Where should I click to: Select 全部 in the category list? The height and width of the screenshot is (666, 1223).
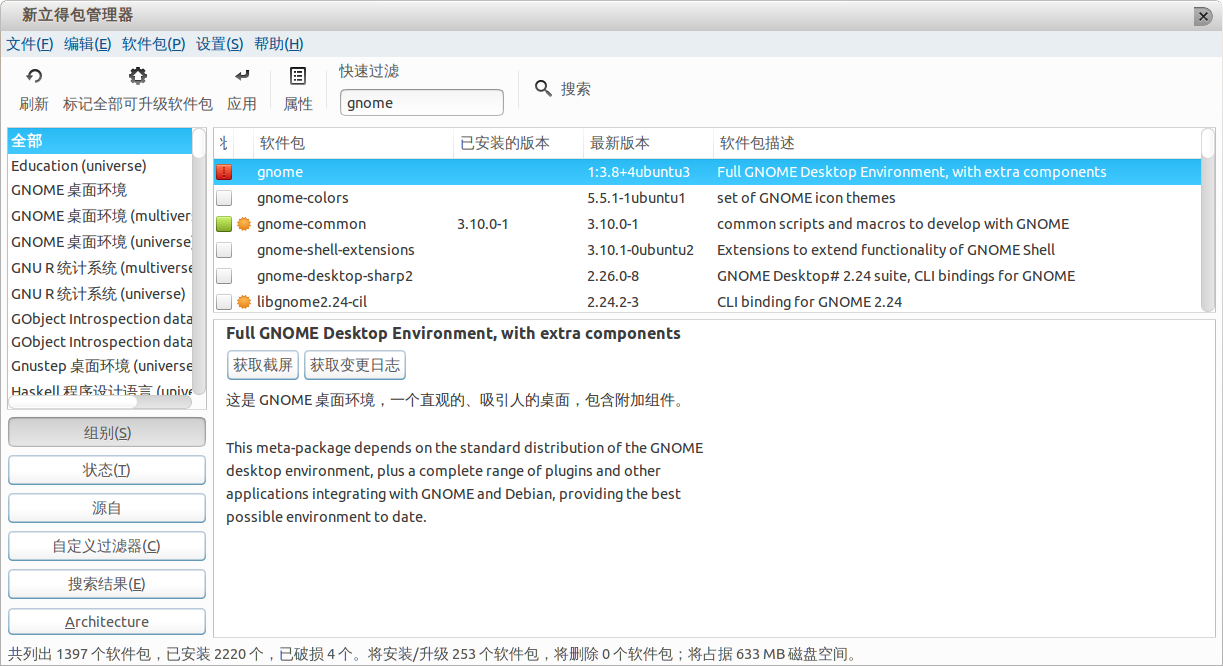pyautogui.click(x=99, y=141)
